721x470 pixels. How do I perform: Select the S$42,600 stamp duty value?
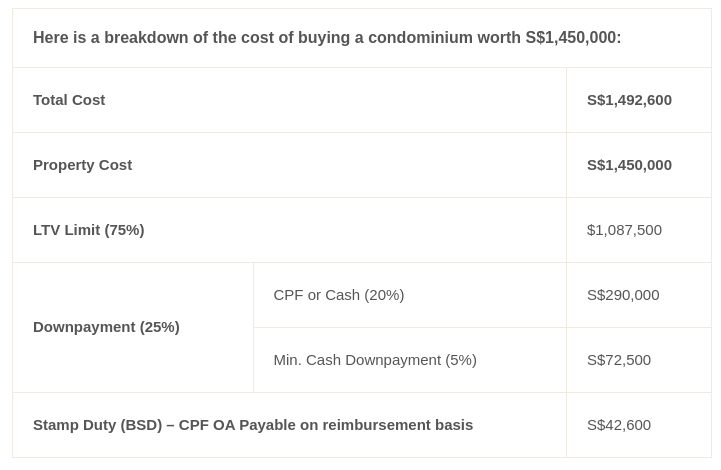(619, 425)
